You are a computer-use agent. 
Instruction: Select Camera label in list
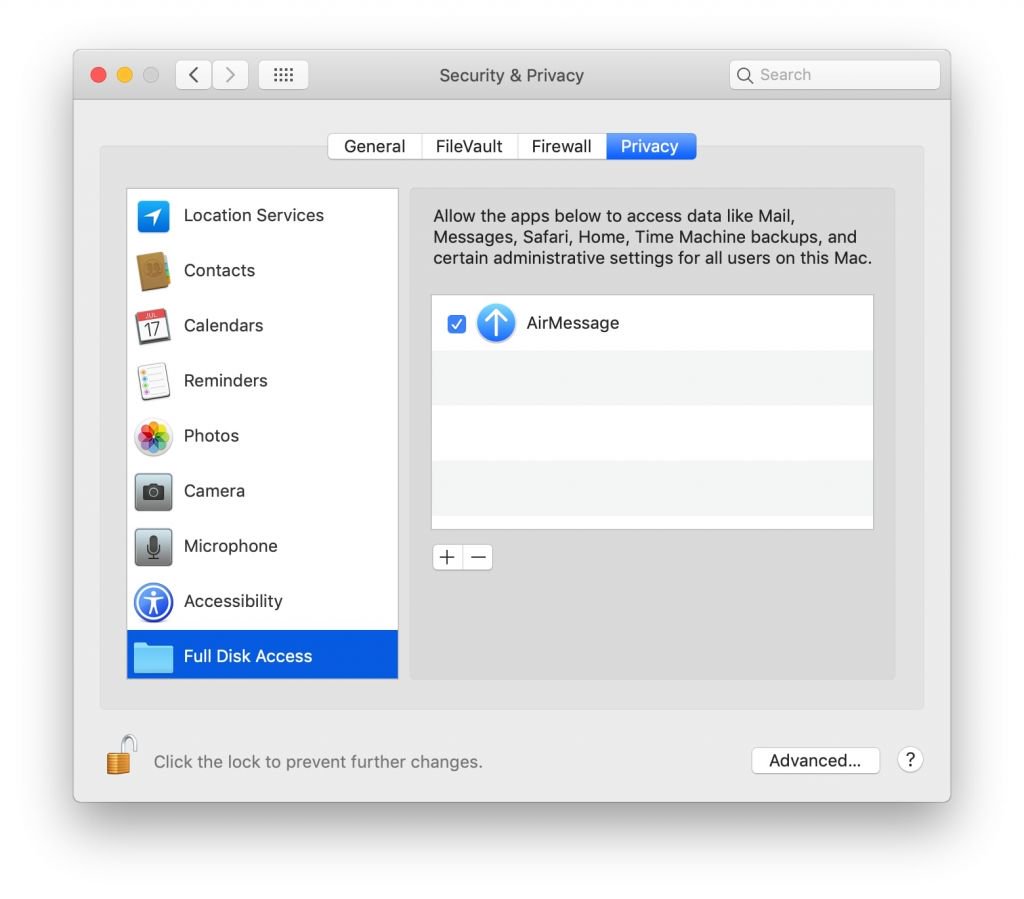click(x=214, y=491)
